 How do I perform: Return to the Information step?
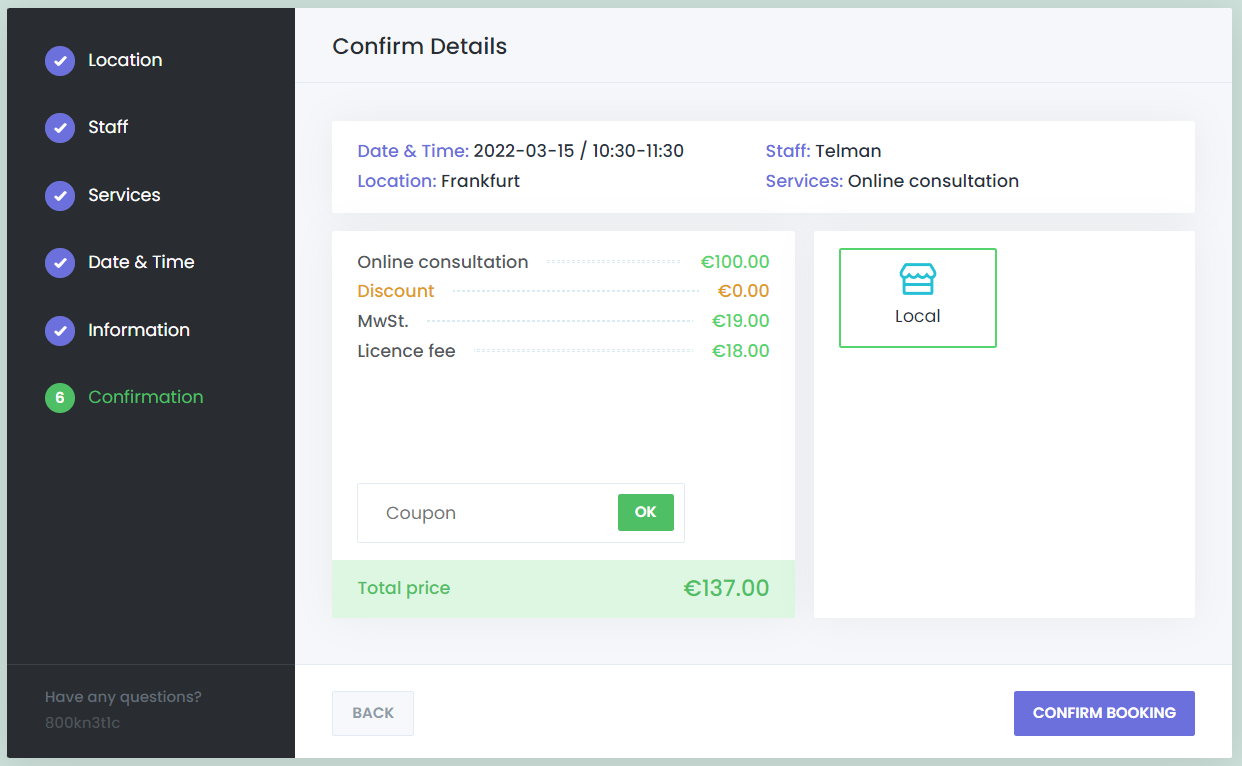(x=139, y=330)
